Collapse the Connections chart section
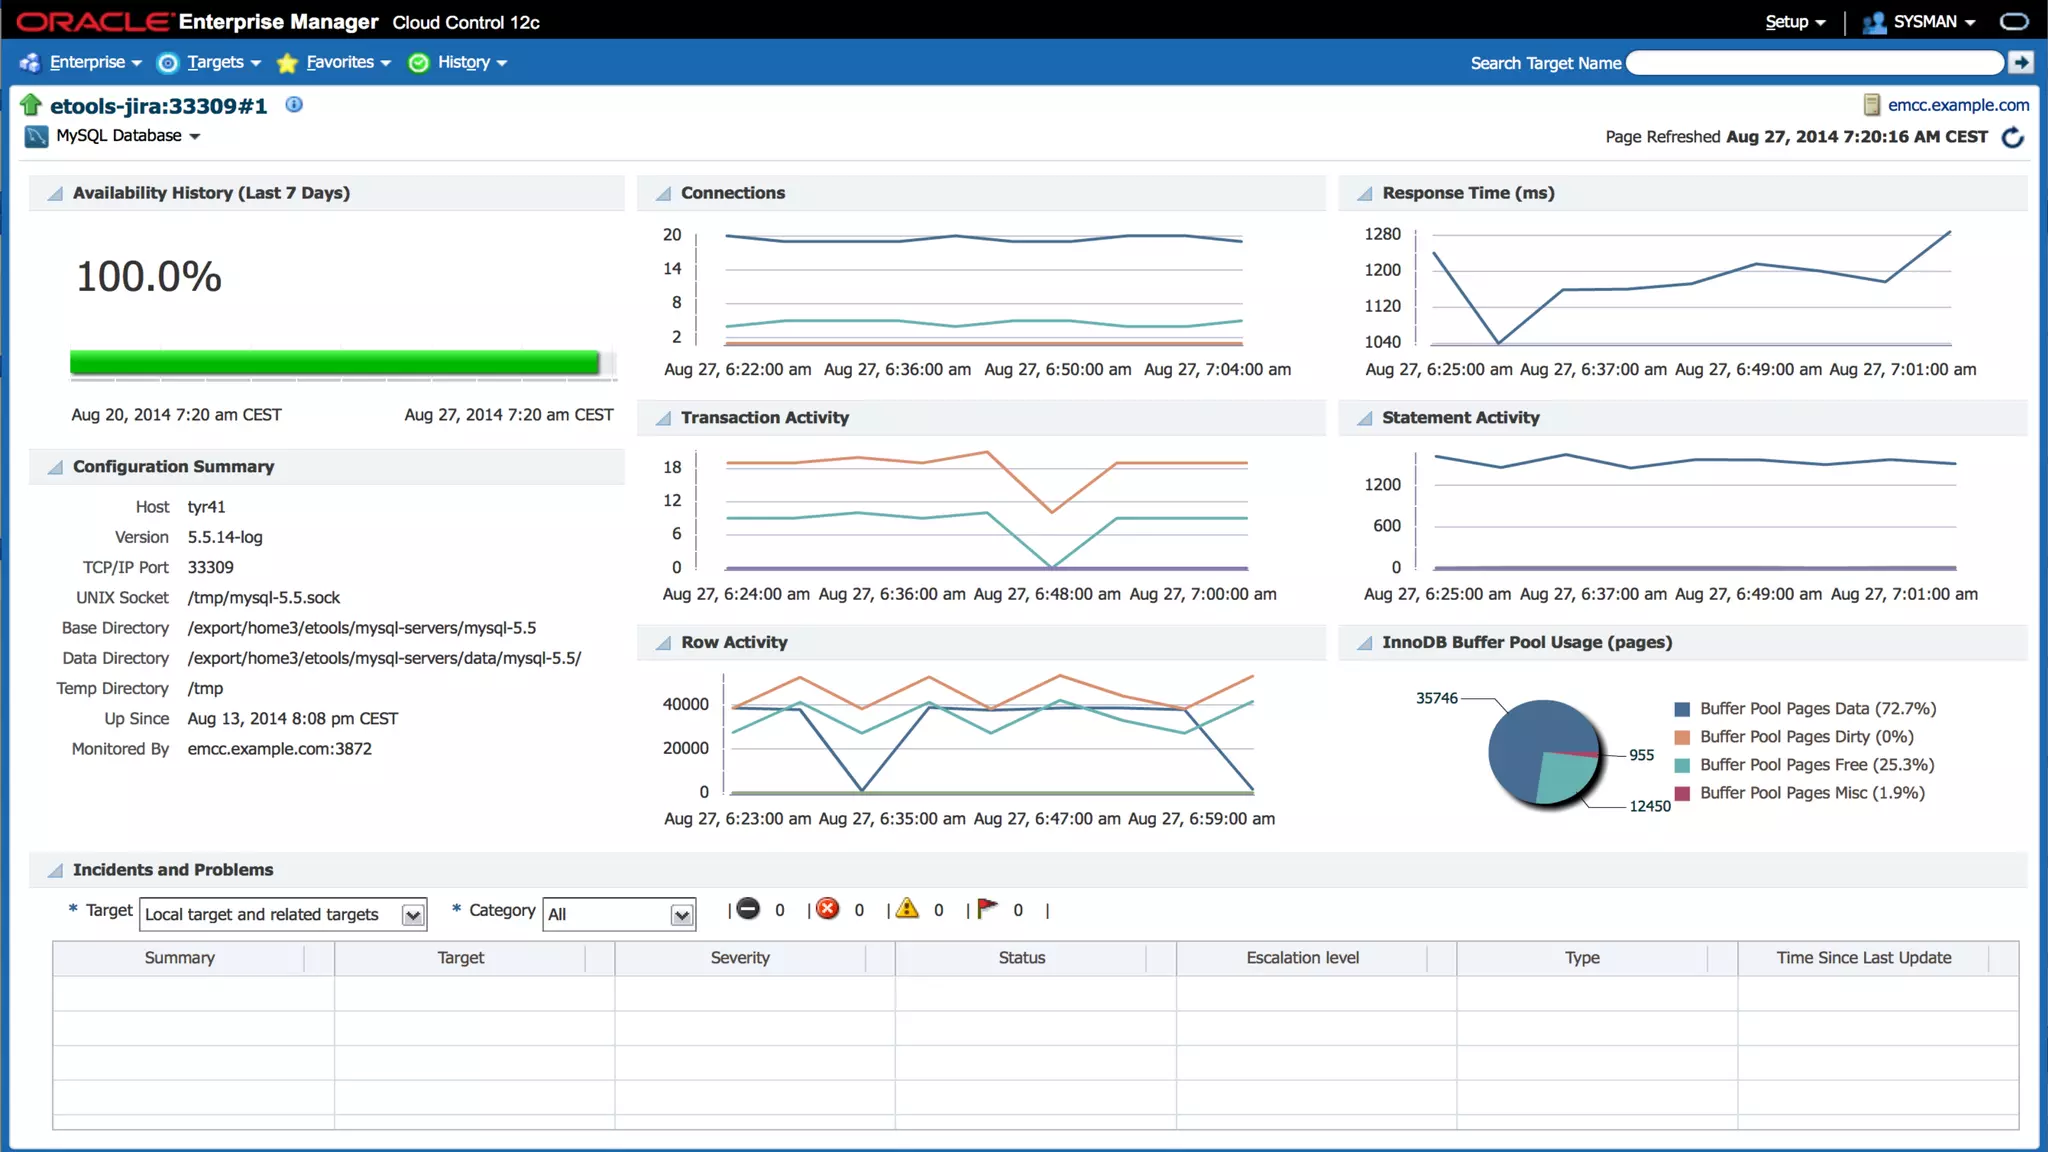 tap(663, 193)
